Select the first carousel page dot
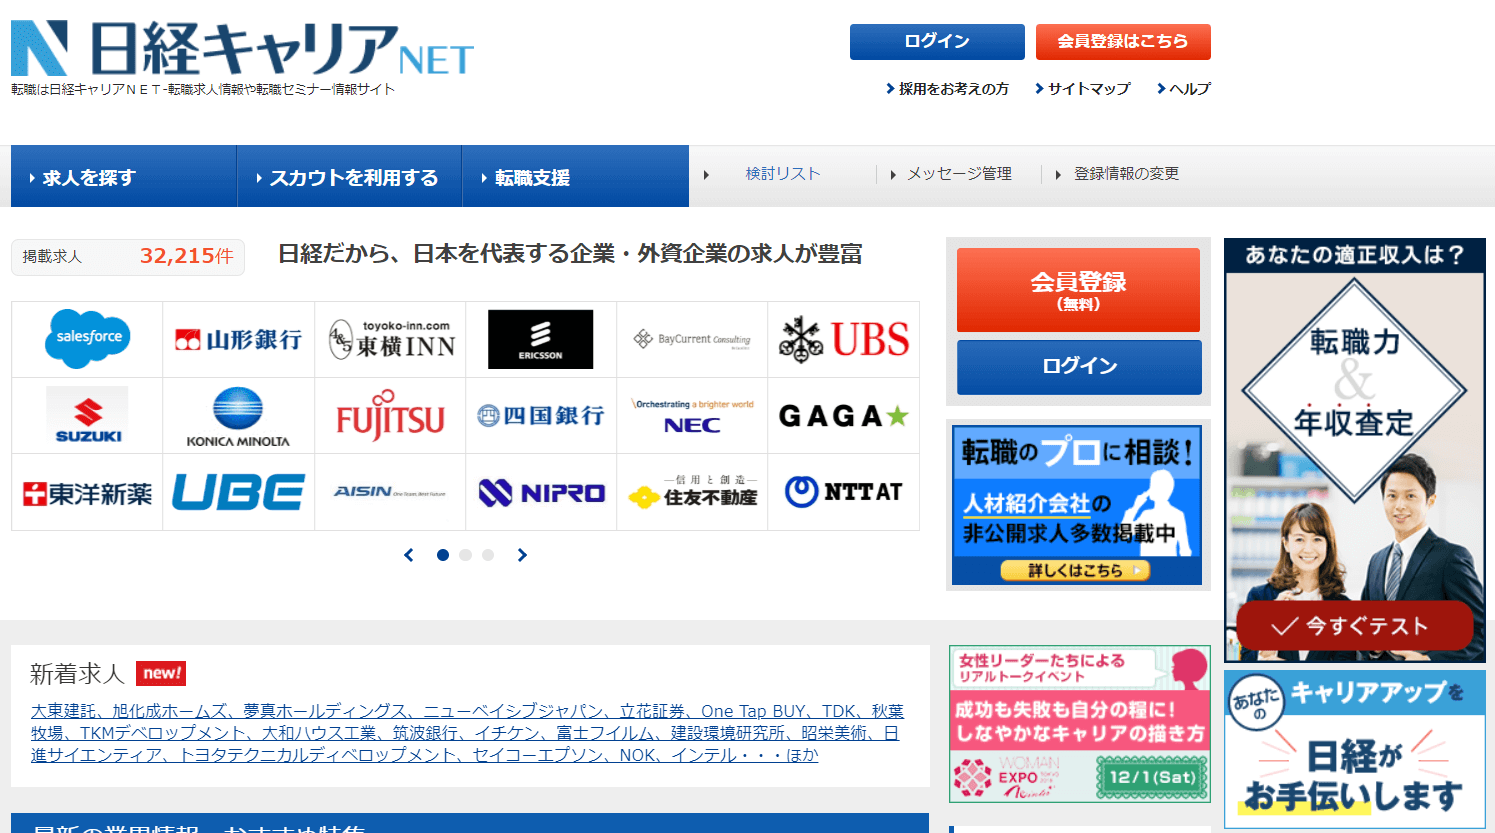1495x833 pixels. coord(443,555)
